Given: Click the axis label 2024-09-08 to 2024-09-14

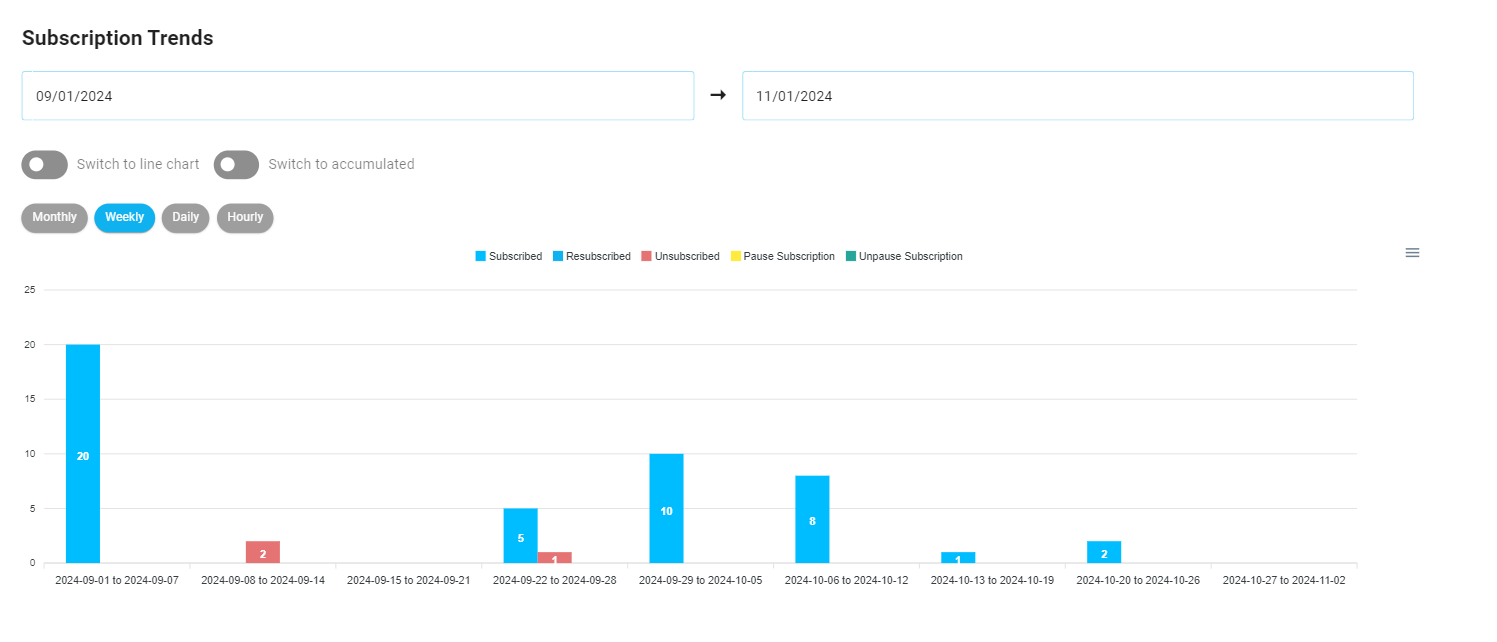Looking at the screenshot, I should click(263, 580).
